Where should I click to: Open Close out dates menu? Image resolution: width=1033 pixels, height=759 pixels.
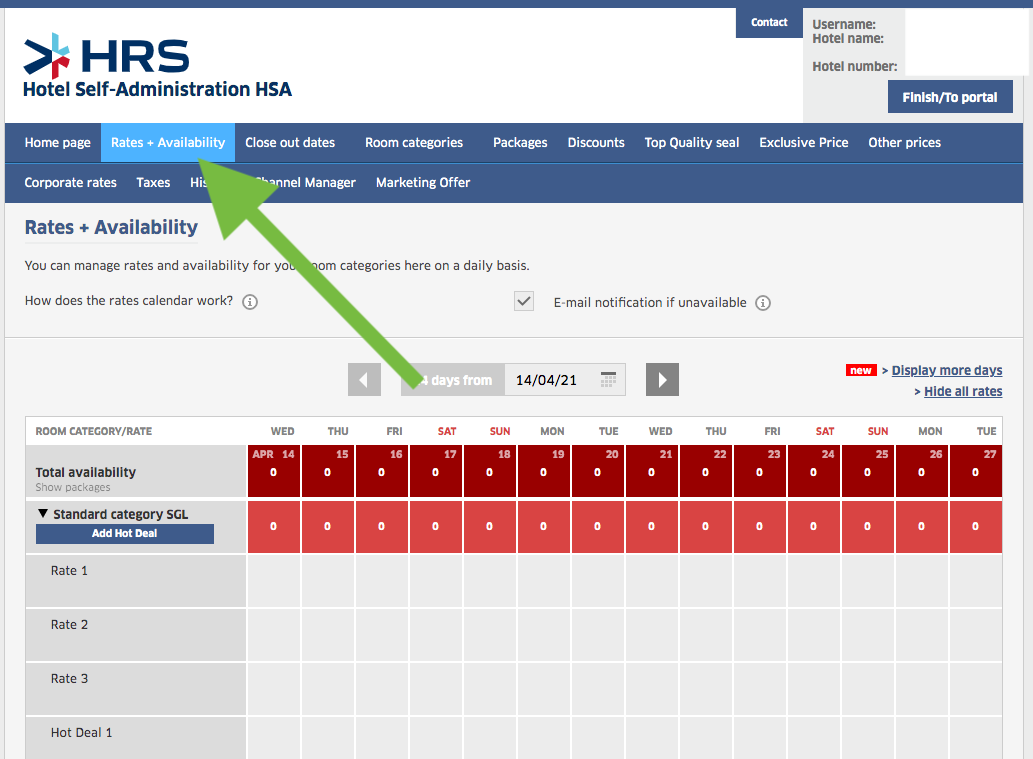click(290, 142)
